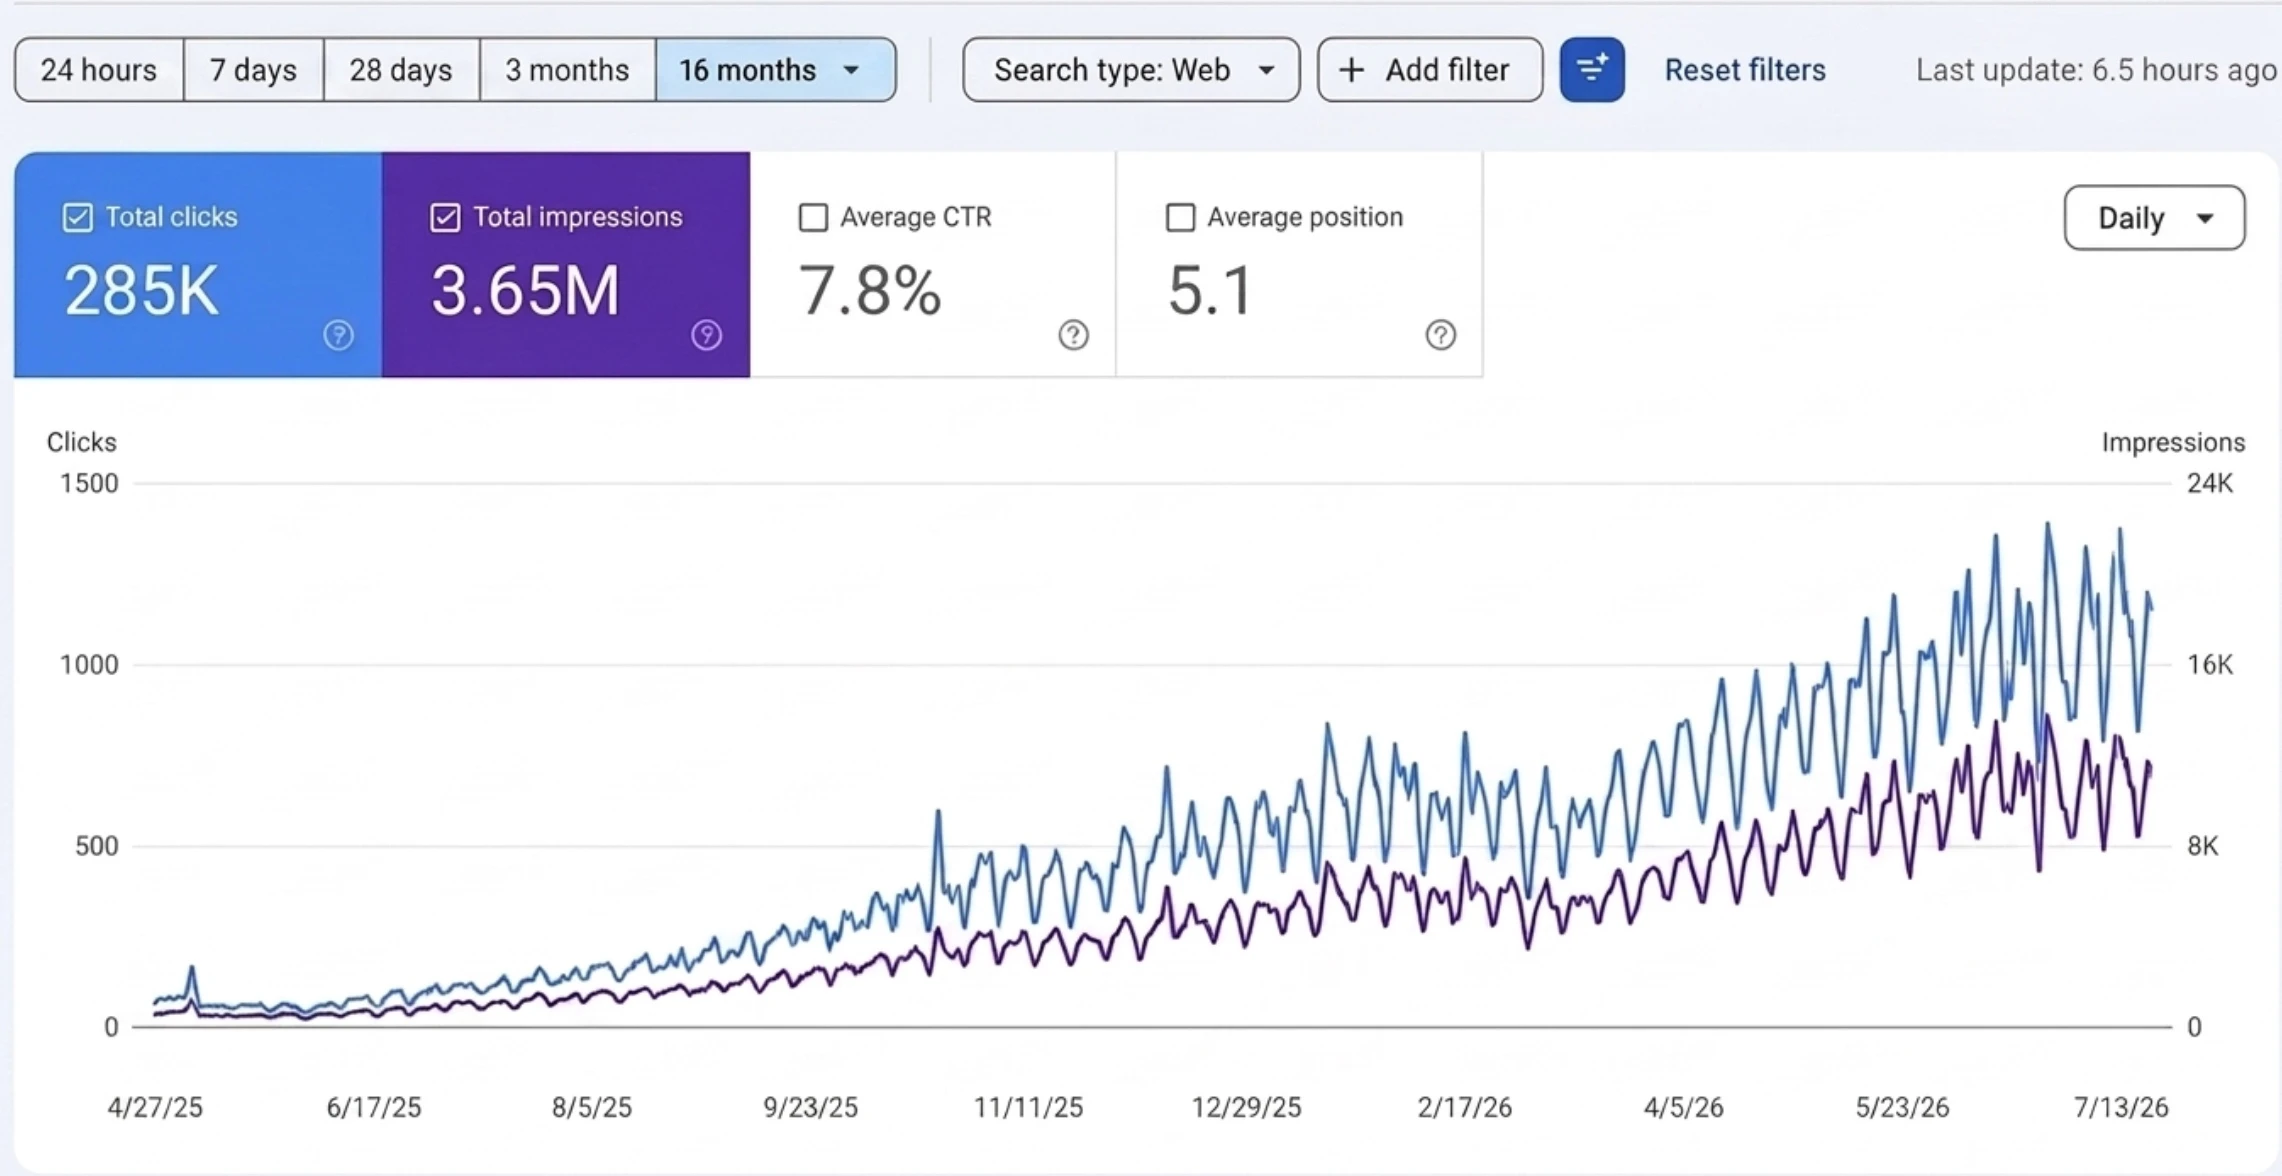Click the 11/11/25 date label on chart axis
This screenshot has height=1176, width=2282.
tap(1029, 1108)
